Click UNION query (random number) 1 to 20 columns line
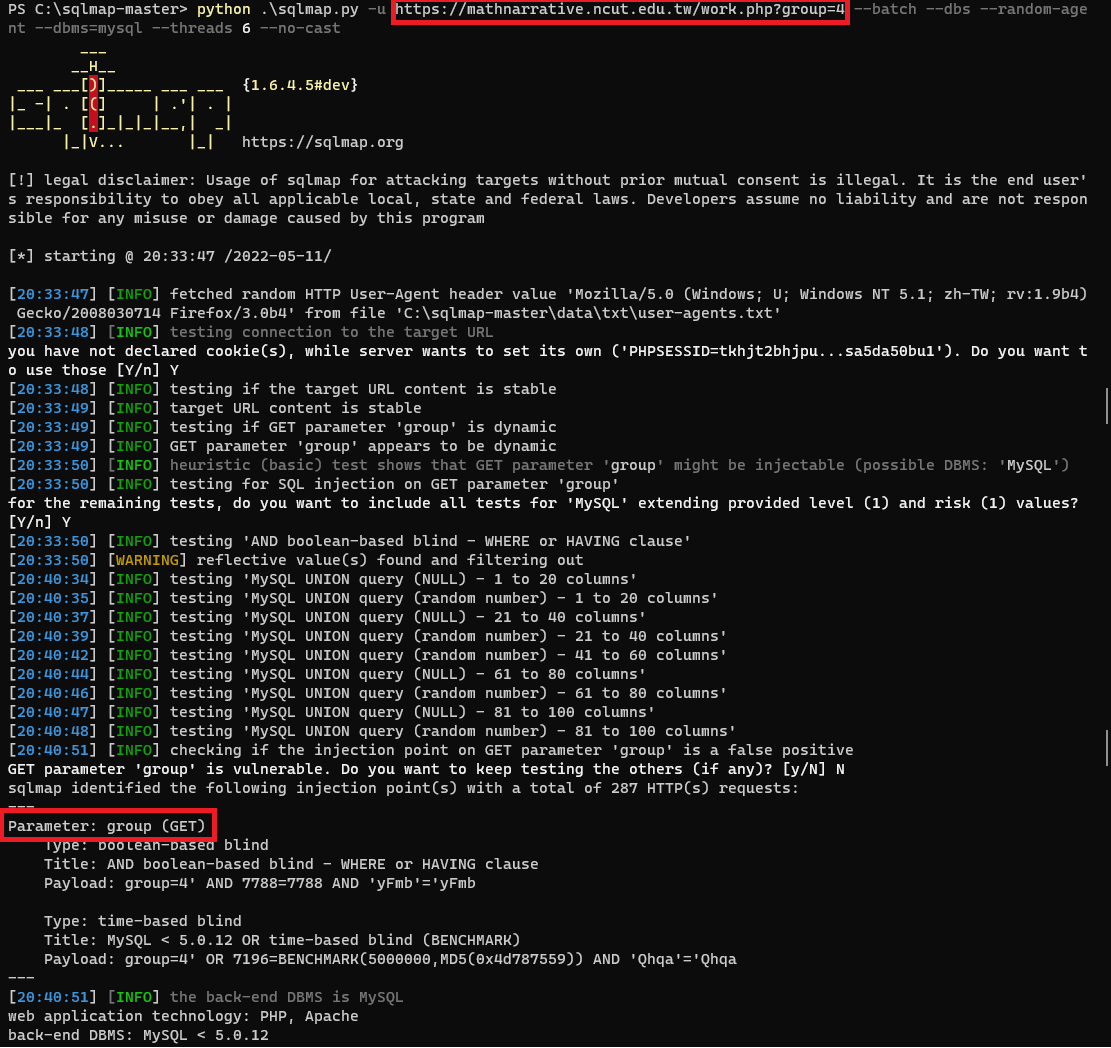The width and height of the screenshot is (1111, 1048). pos(363,599)
